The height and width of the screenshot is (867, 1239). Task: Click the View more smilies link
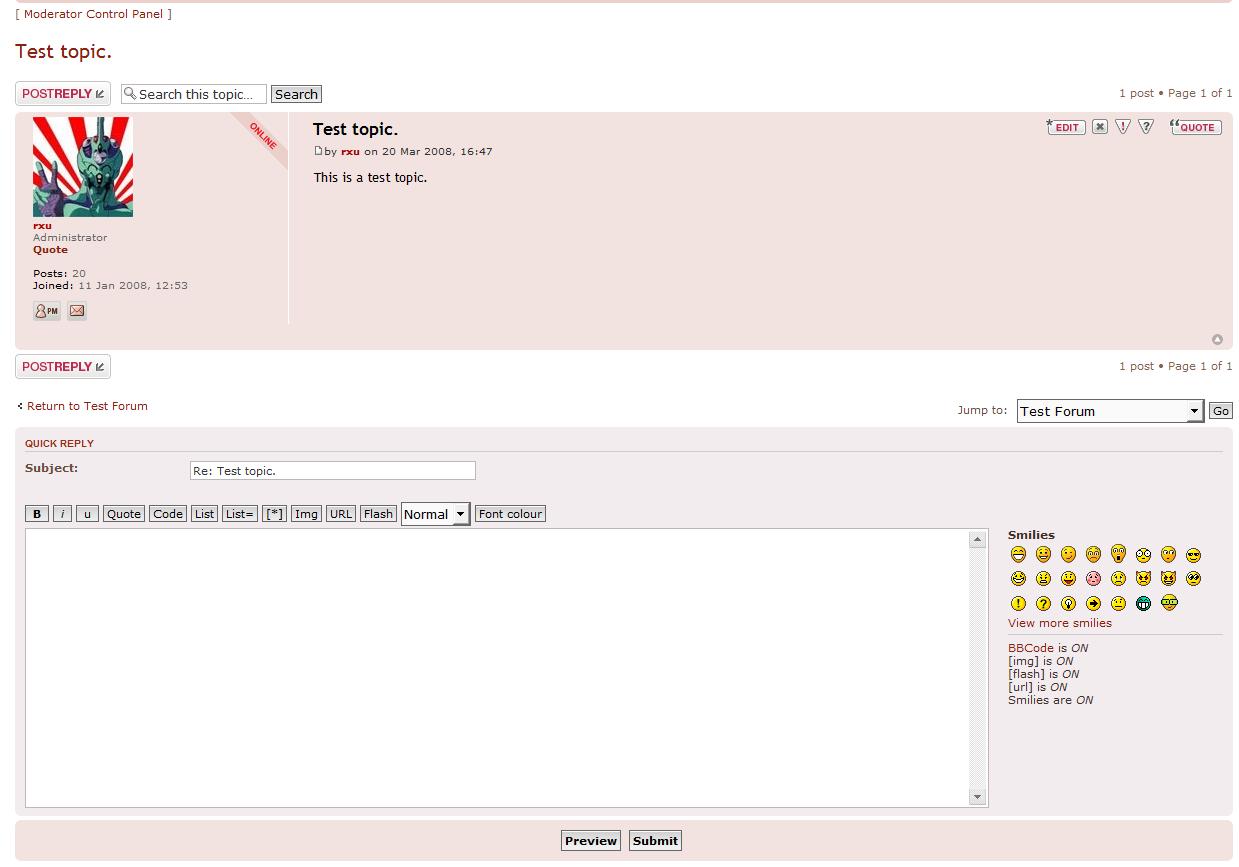[1059, 623]
